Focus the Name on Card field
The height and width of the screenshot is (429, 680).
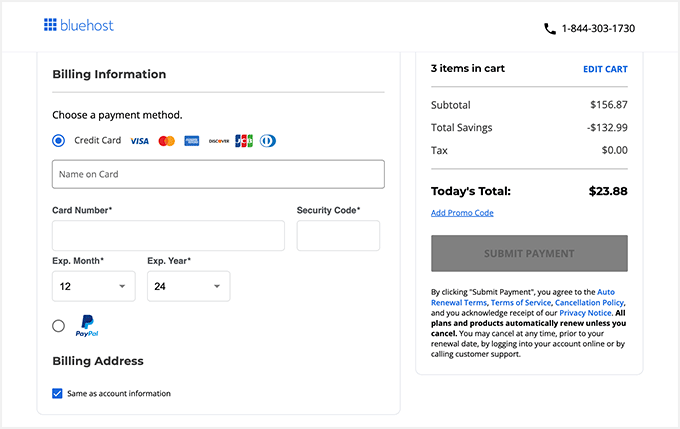218,174
